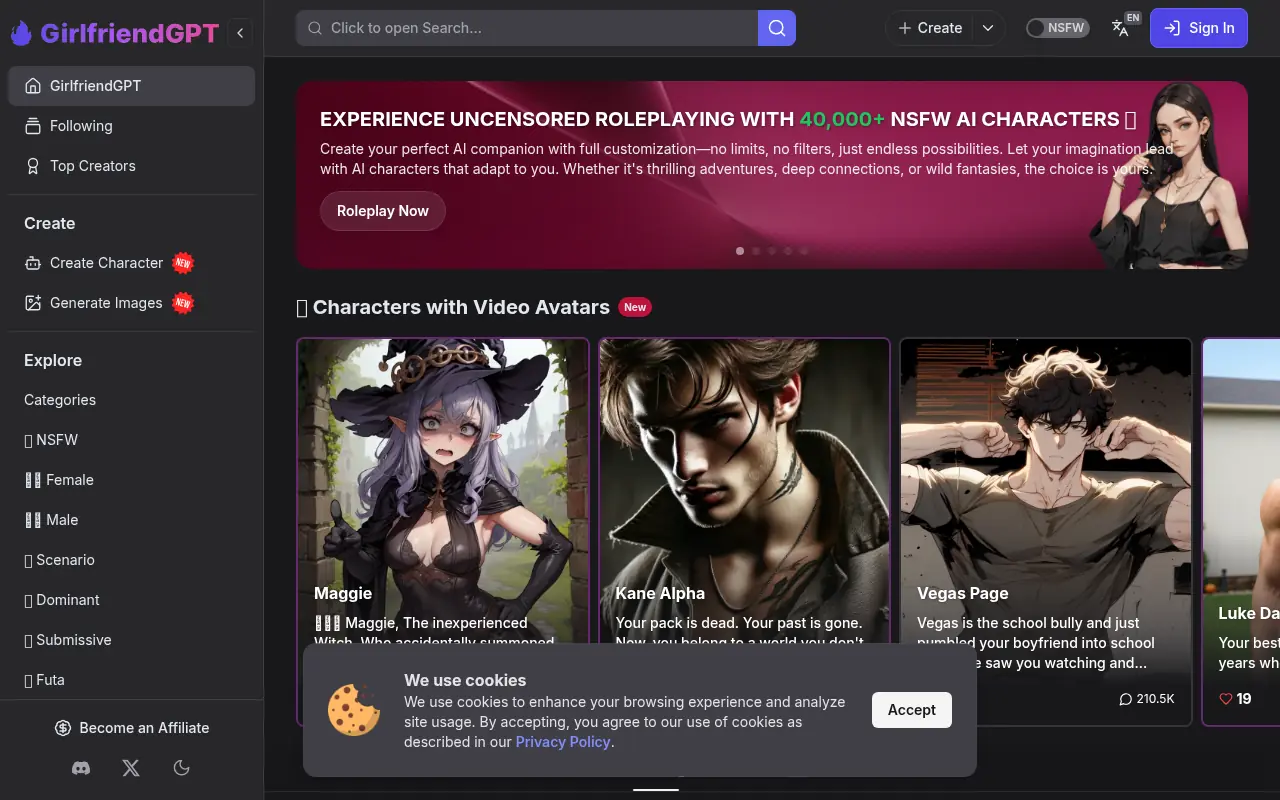1280x800 pixels.
Task: Click the Discord icon at sidebar bottom
Action: tap(81, 768)
